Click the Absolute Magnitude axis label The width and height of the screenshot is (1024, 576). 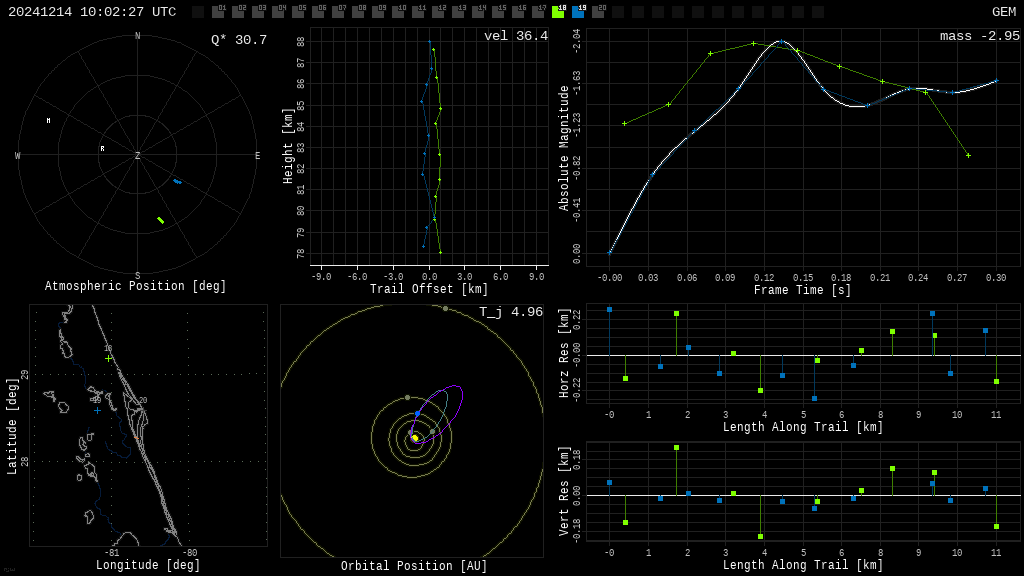[x=565, y=148]
